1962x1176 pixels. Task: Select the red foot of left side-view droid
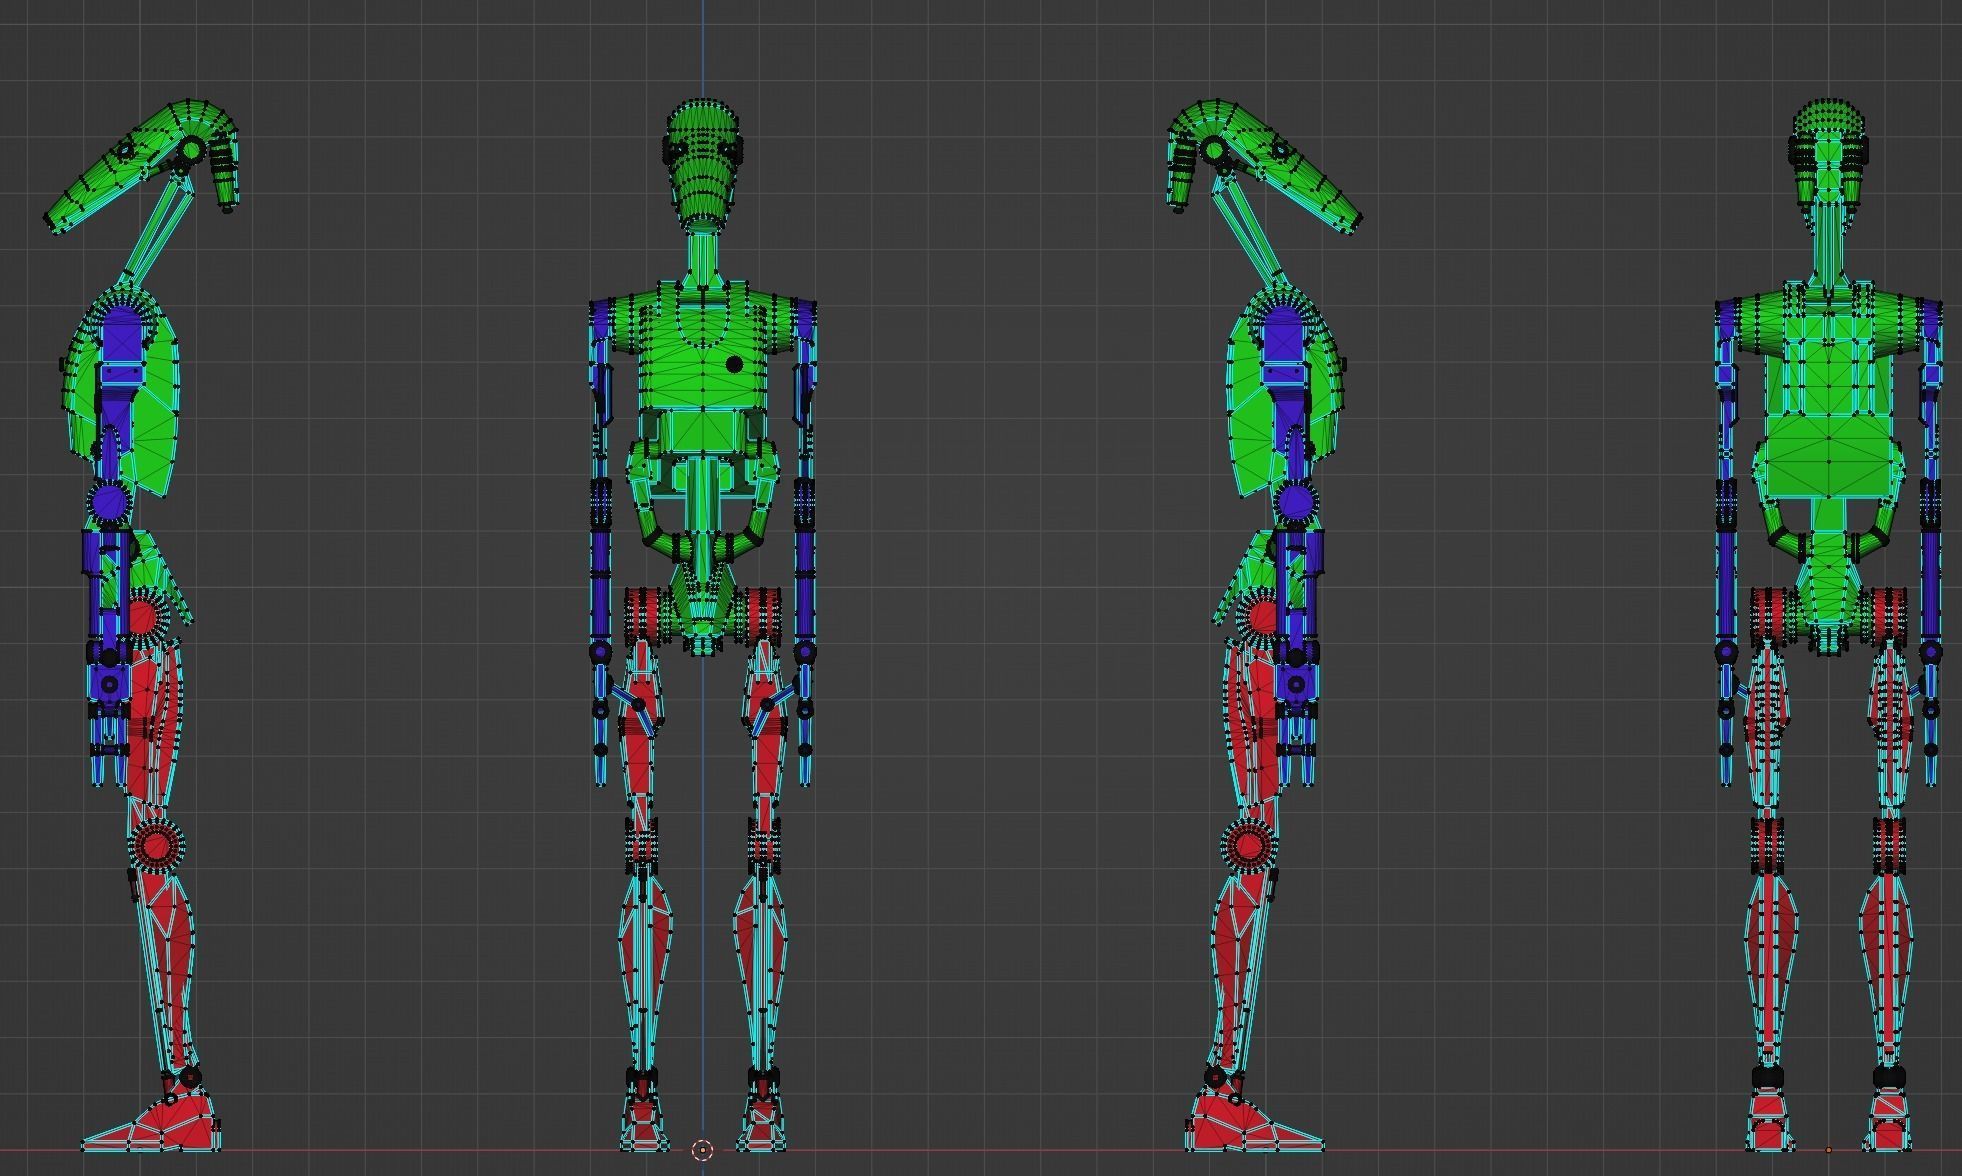coord(152,1120)
